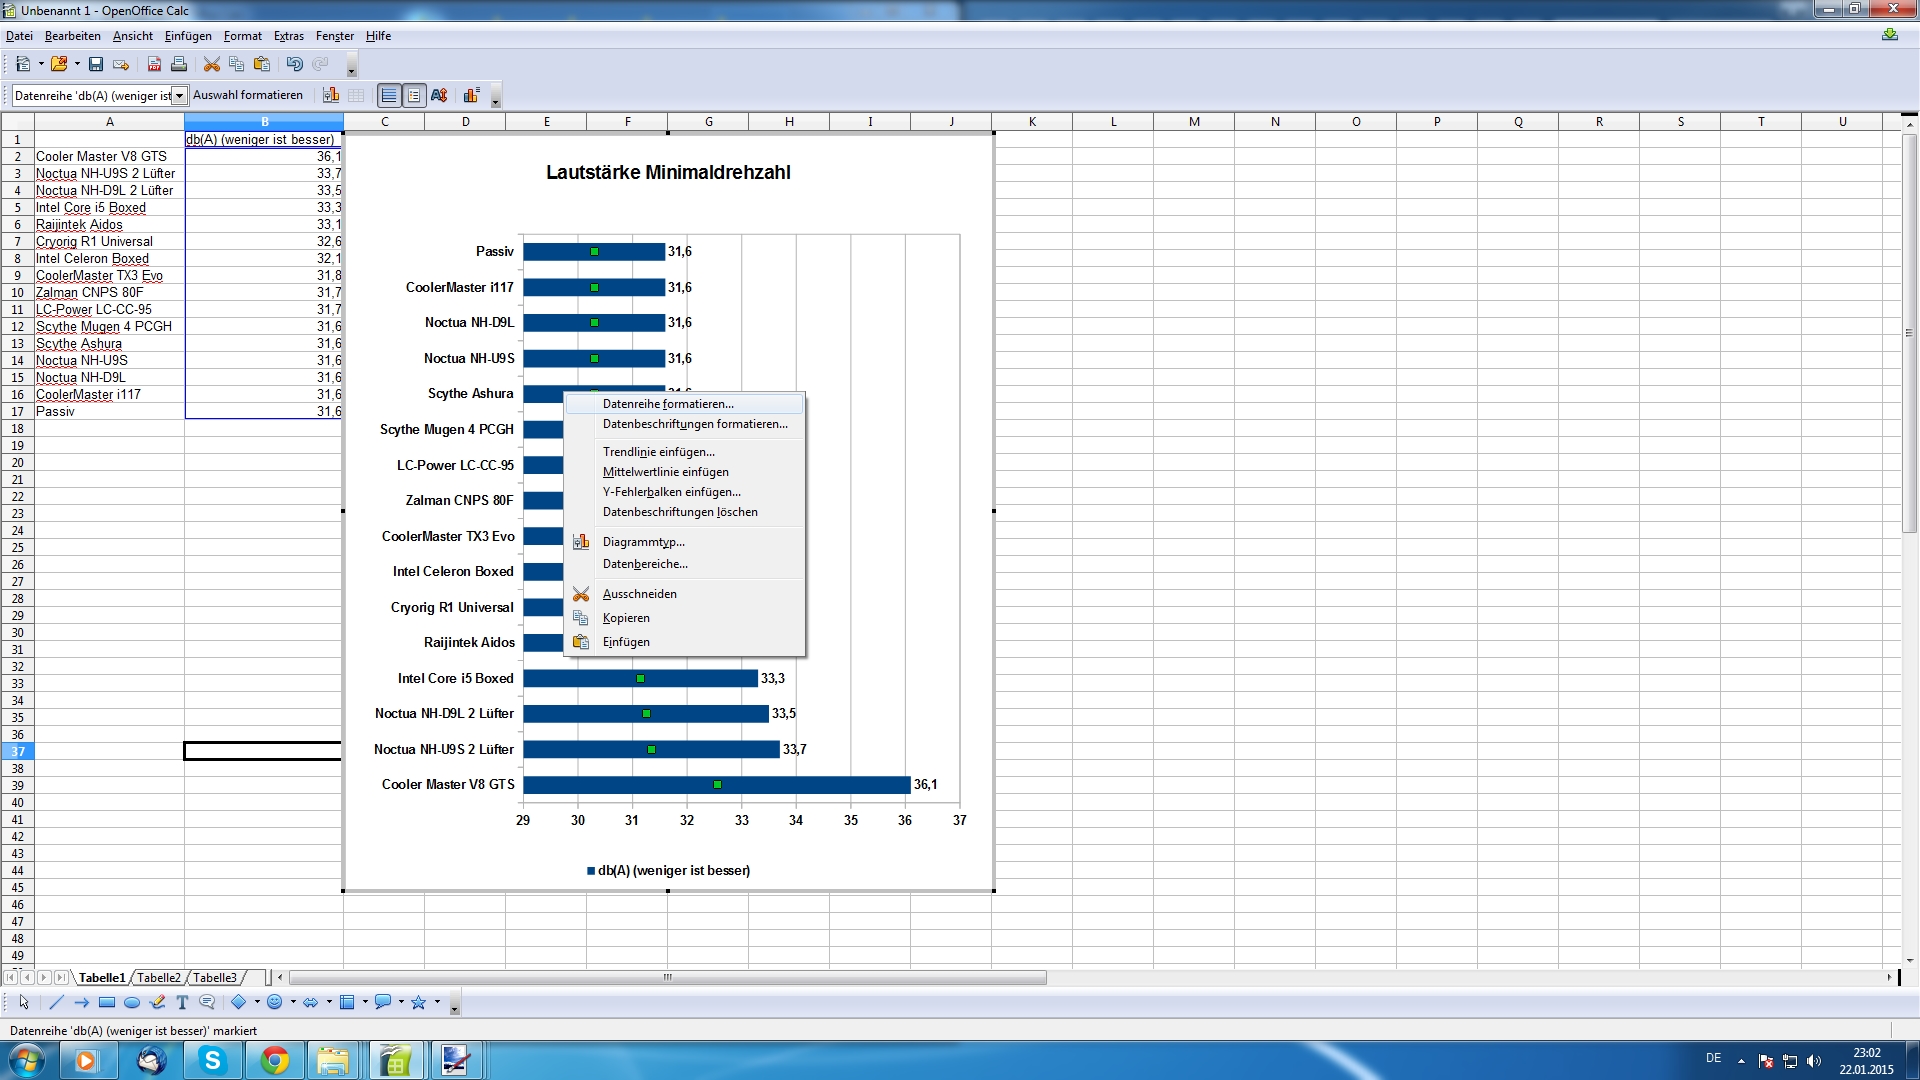
Task: Expand the Basic Shapes dropdown arrow
Action: pyautogui.click(x=257, y=1002)
